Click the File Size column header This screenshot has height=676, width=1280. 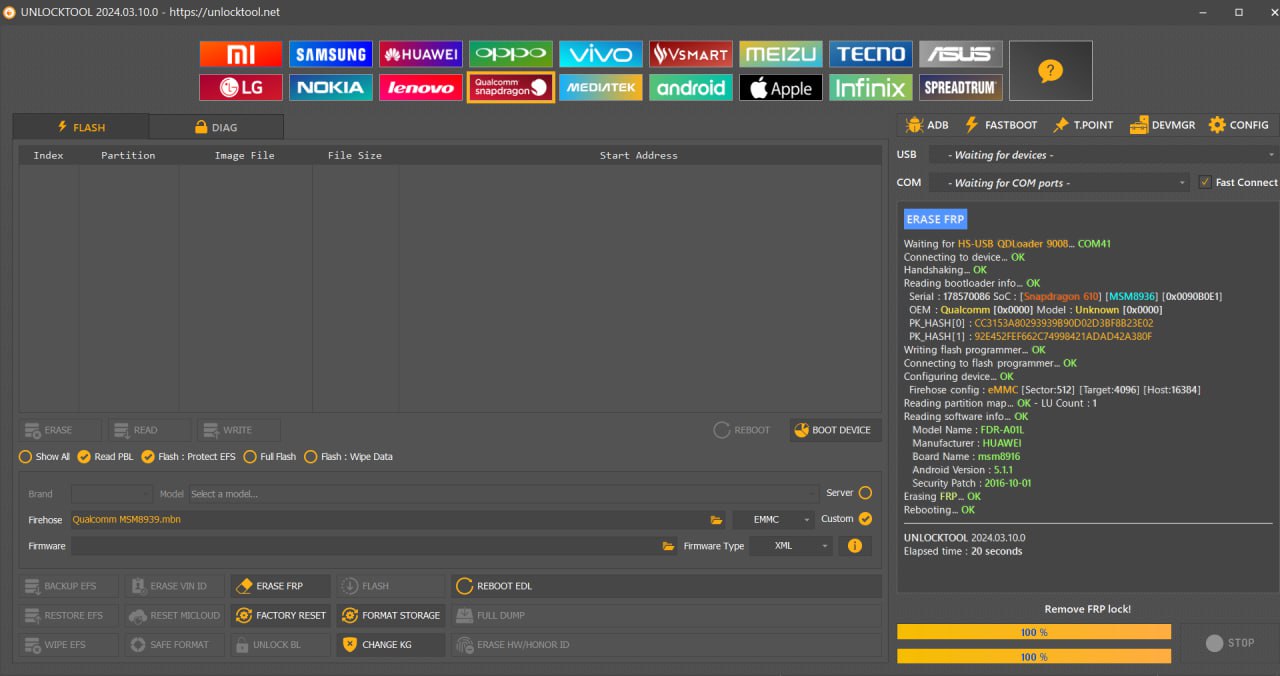click(x=355, y=155)
